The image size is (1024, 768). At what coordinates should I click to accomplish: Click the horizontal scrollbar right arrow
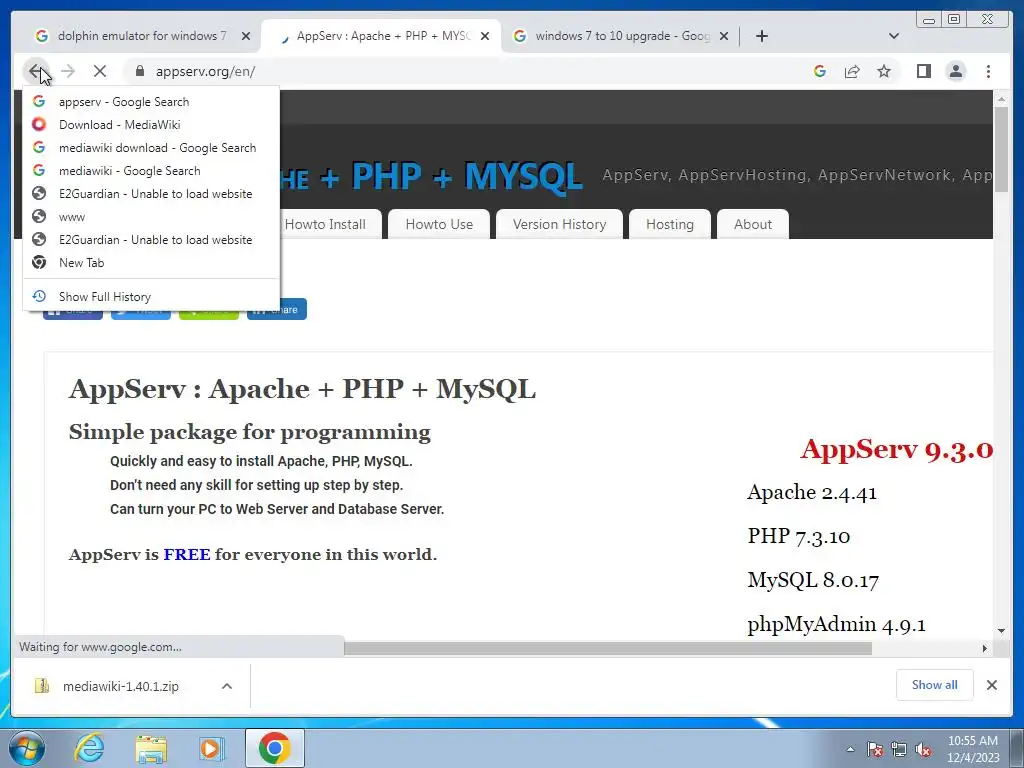click(x=985, y=648)
